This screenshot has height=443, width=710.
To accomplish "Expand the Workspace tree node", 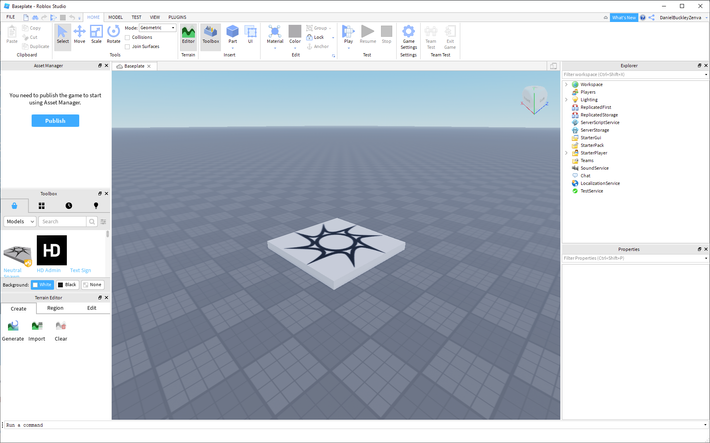I will 566,85.
